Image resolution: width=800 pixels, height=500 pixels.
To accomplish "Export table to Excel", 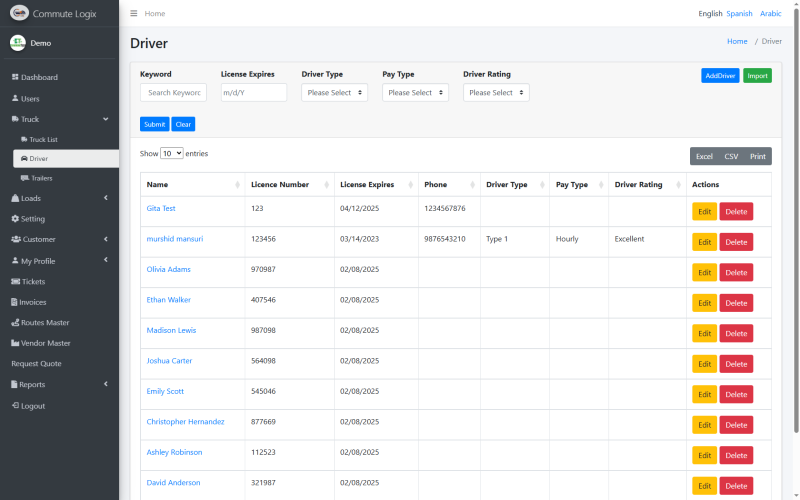I will 704,156.
